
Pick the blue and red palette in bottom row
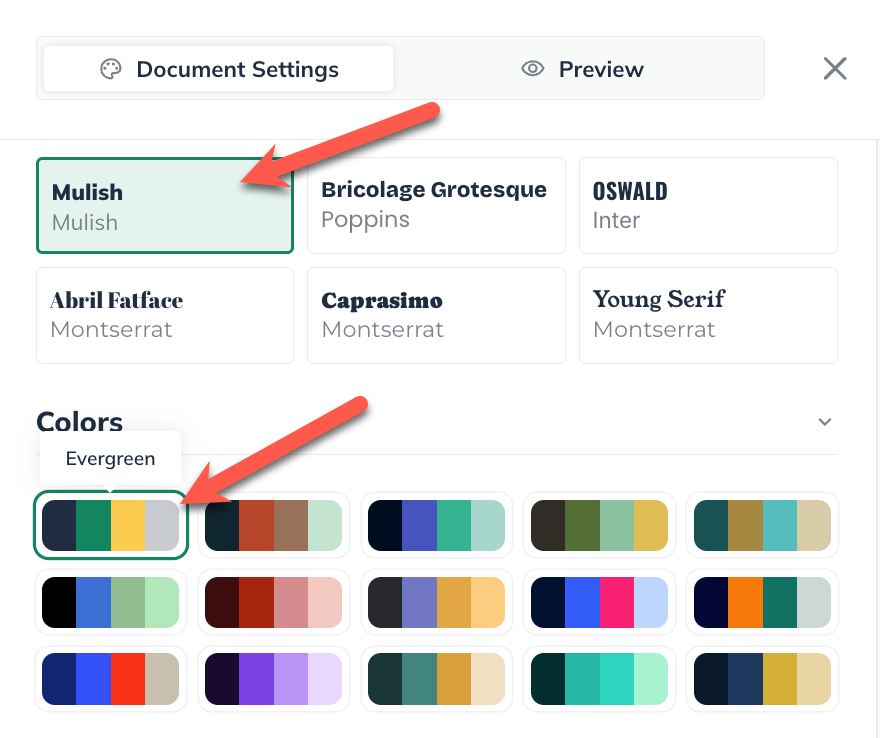coord(110,679)
